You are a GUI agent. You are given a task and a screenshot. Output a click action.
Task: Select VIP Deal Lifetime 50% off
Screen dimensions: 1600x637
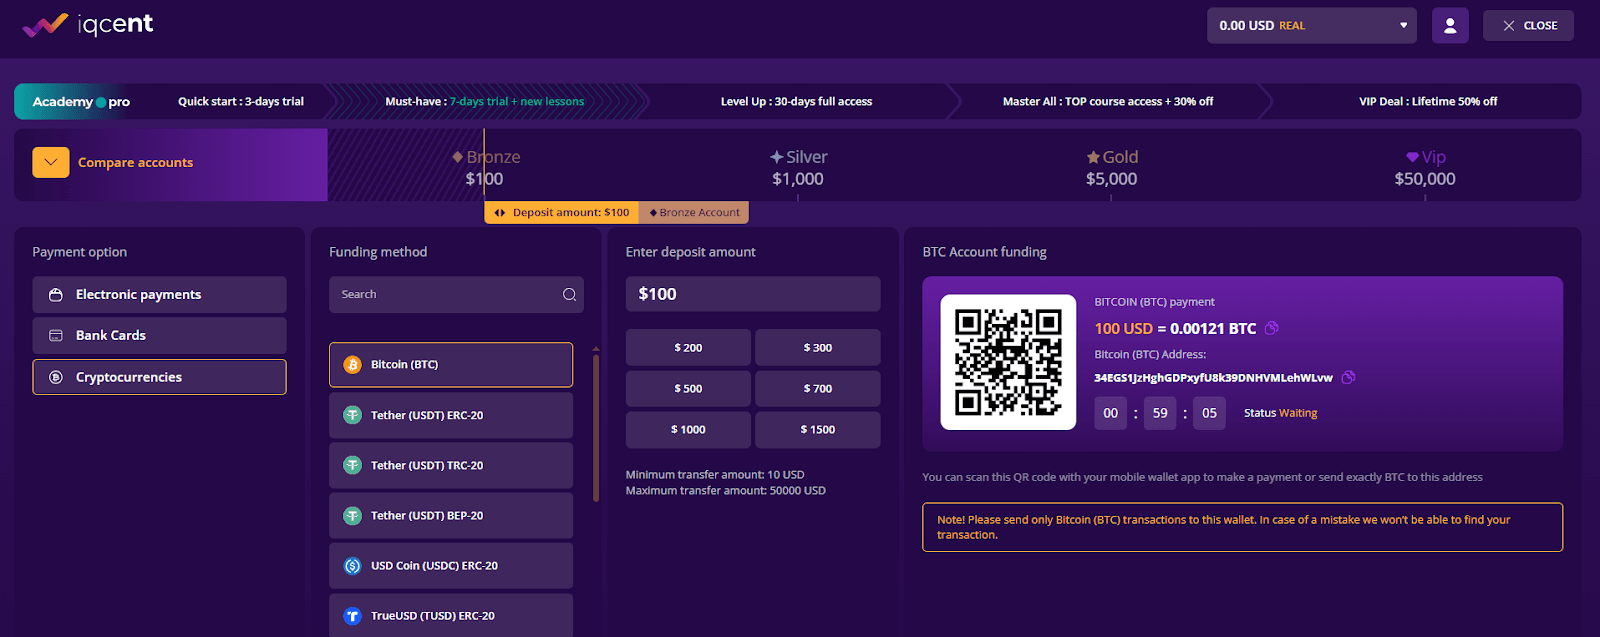[1428, 101]
